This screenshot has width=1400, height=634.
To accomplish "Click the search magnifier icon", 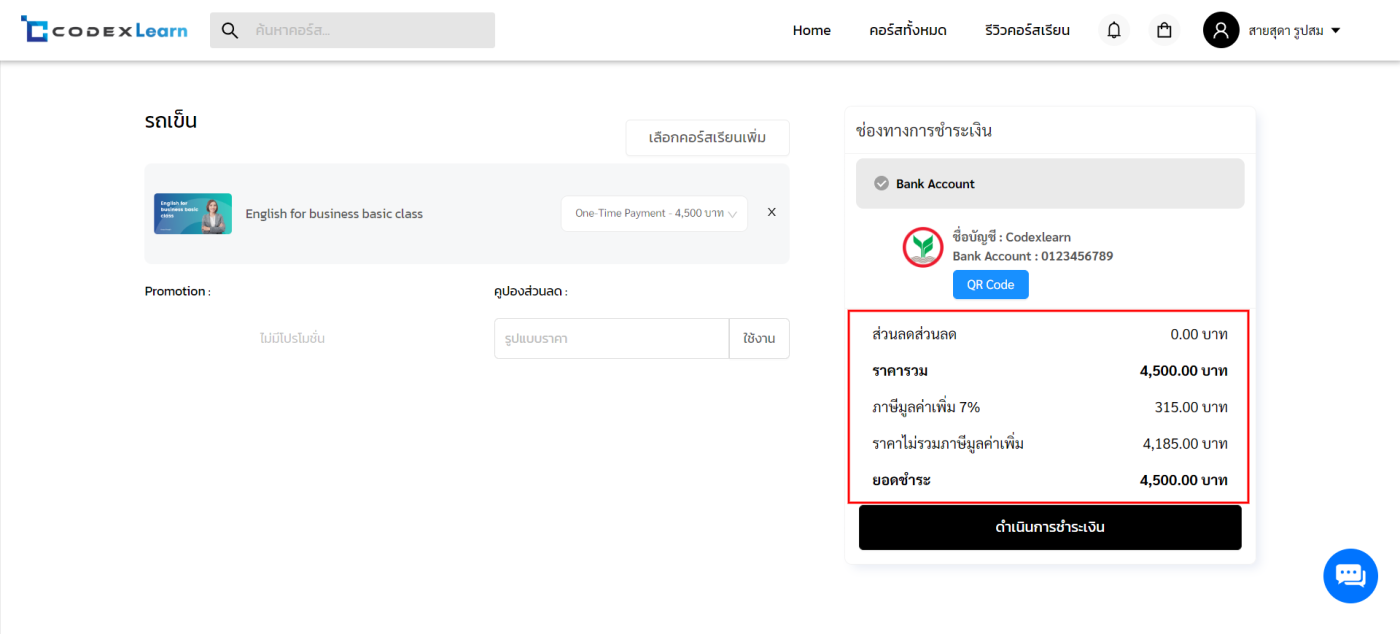I will [230, 30].
